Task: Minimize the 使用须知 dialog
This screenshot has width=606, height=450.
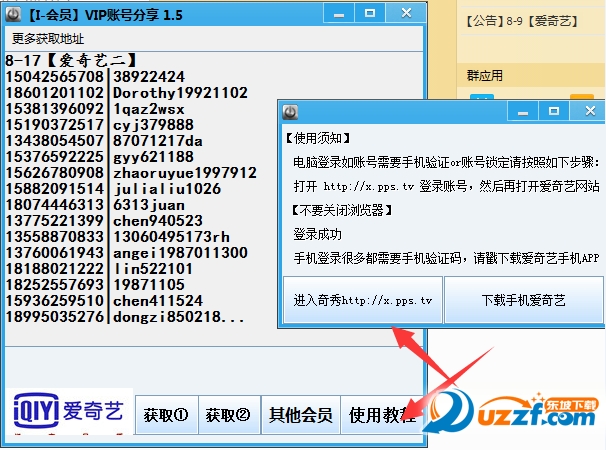Action: pyautogui.click(x=523, y=112)
